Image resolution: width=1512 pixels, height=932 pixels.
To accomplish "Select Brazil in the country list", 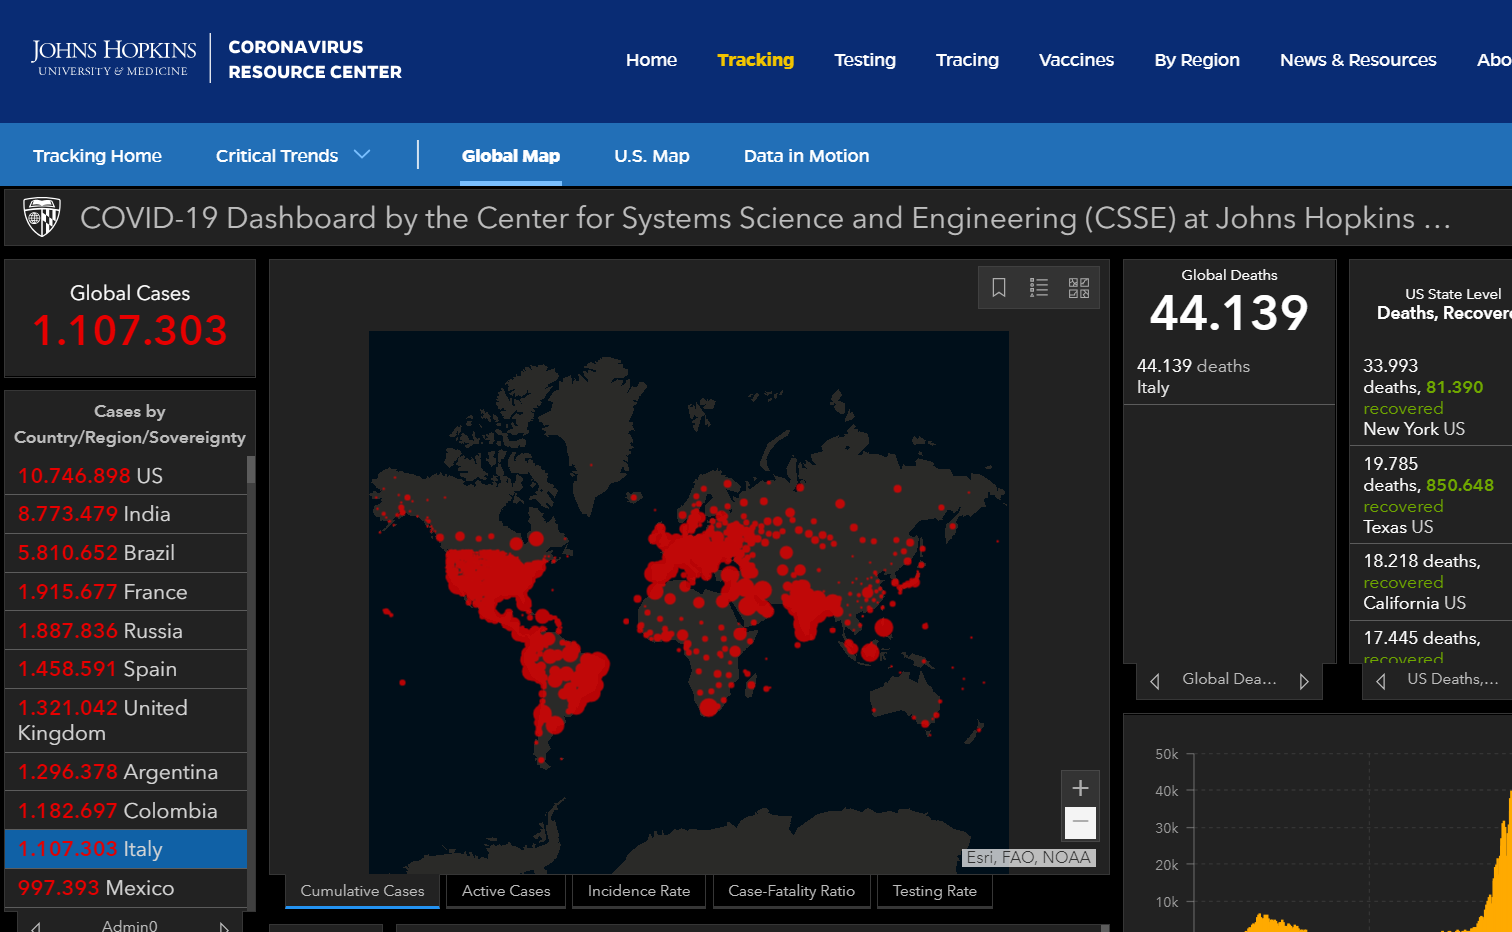I will point(126,553).
